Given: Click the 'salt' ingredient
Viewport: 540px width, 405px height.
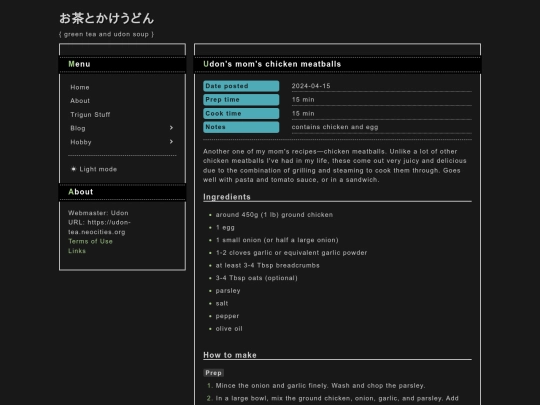Looking at the screenshot, I should (x=222, y=304).
